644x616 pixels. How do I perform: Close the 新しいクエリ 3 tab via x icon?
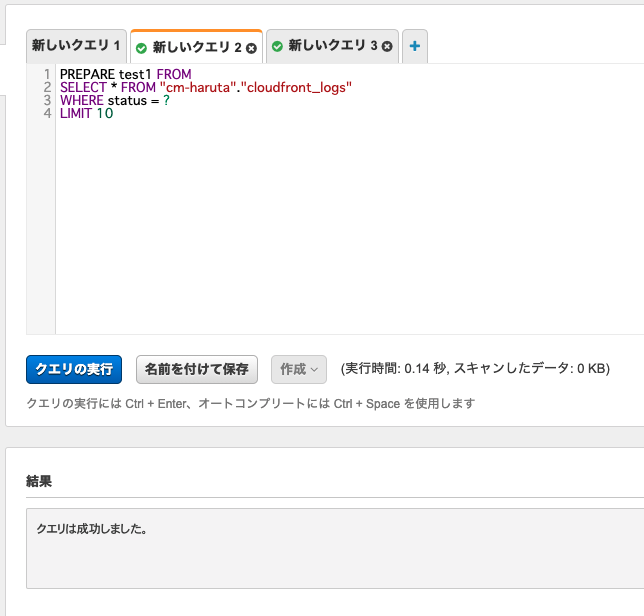click(x=387, y=46)
